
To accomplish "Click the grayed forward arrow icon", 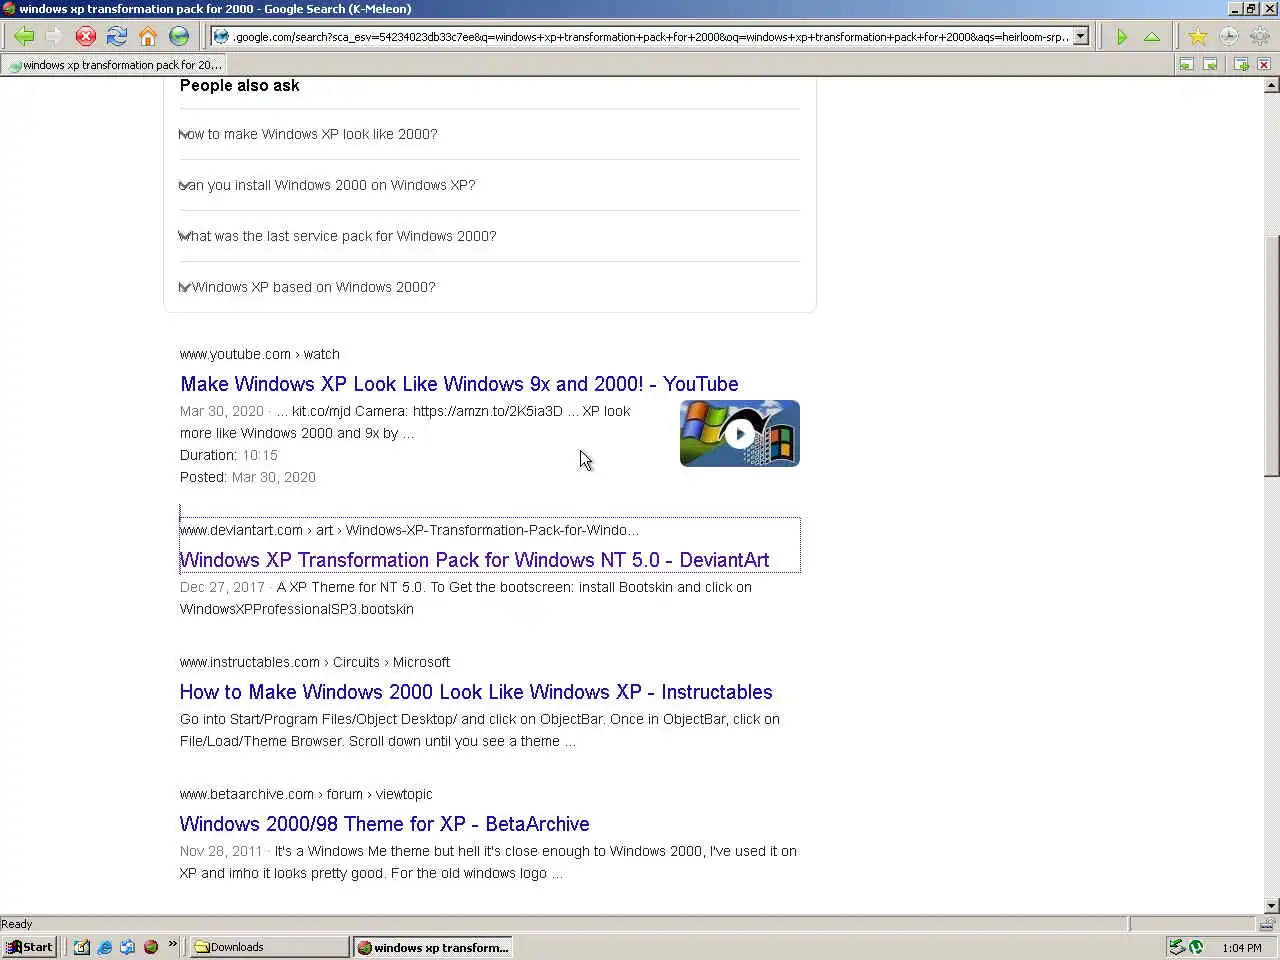I will pyautogui.click(x=54, y=37).
